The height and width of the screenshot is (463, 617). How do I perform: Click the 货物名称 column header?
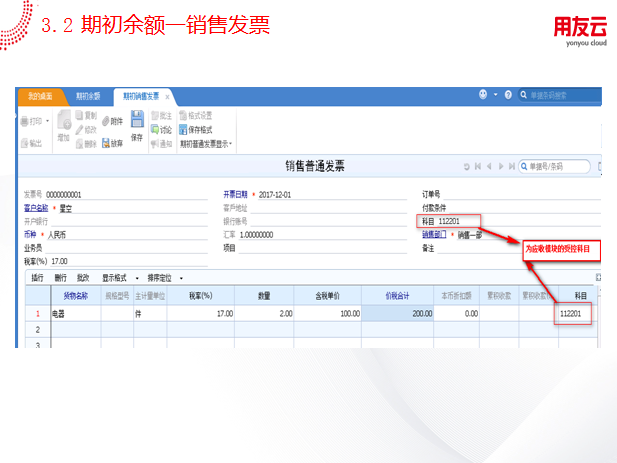tap(76, 296)
